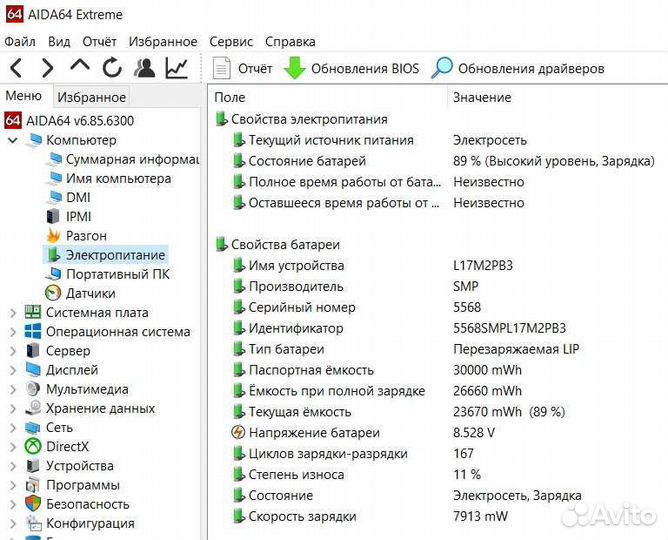Go back with the left arrow icon
668x540 pixels.
(x=16, y=68)
